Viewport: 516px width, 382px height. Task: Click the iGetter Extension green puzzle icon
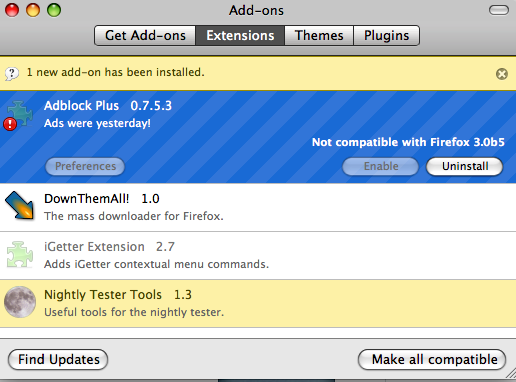pos(20,254)
